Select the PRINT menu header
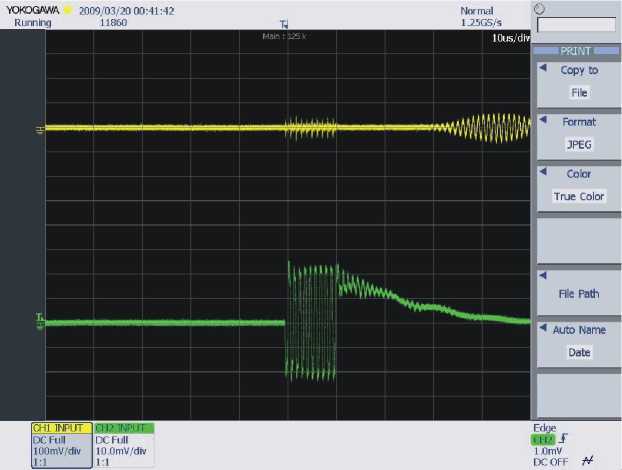Image resolution: width=622 pixels, height=470 pixels. 578,51
